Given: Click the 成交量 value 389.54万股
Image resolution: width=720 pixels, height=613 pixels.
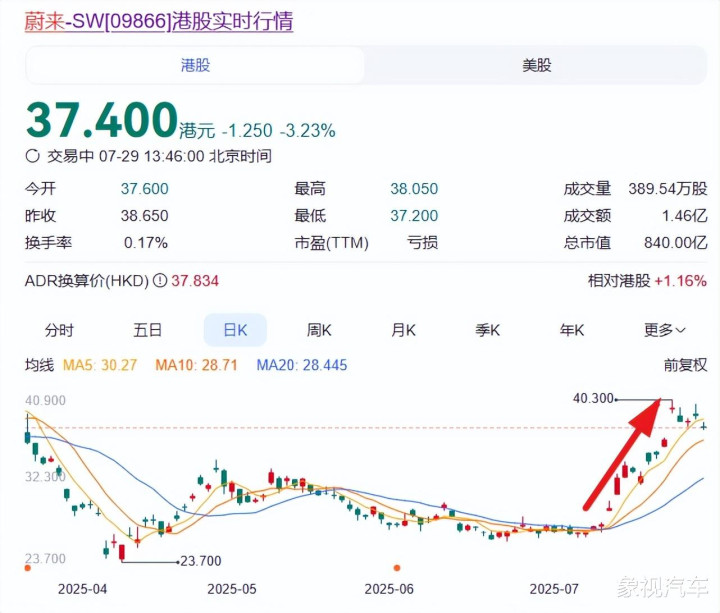Looking at the screenshot, I should tap(668, 189).
